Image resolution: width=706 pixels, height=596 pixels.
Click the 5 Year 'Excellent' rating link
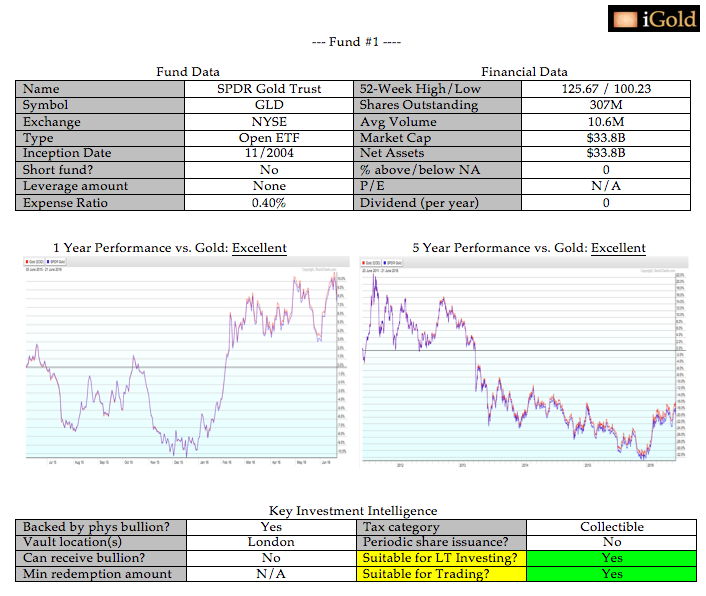(618, 248)
